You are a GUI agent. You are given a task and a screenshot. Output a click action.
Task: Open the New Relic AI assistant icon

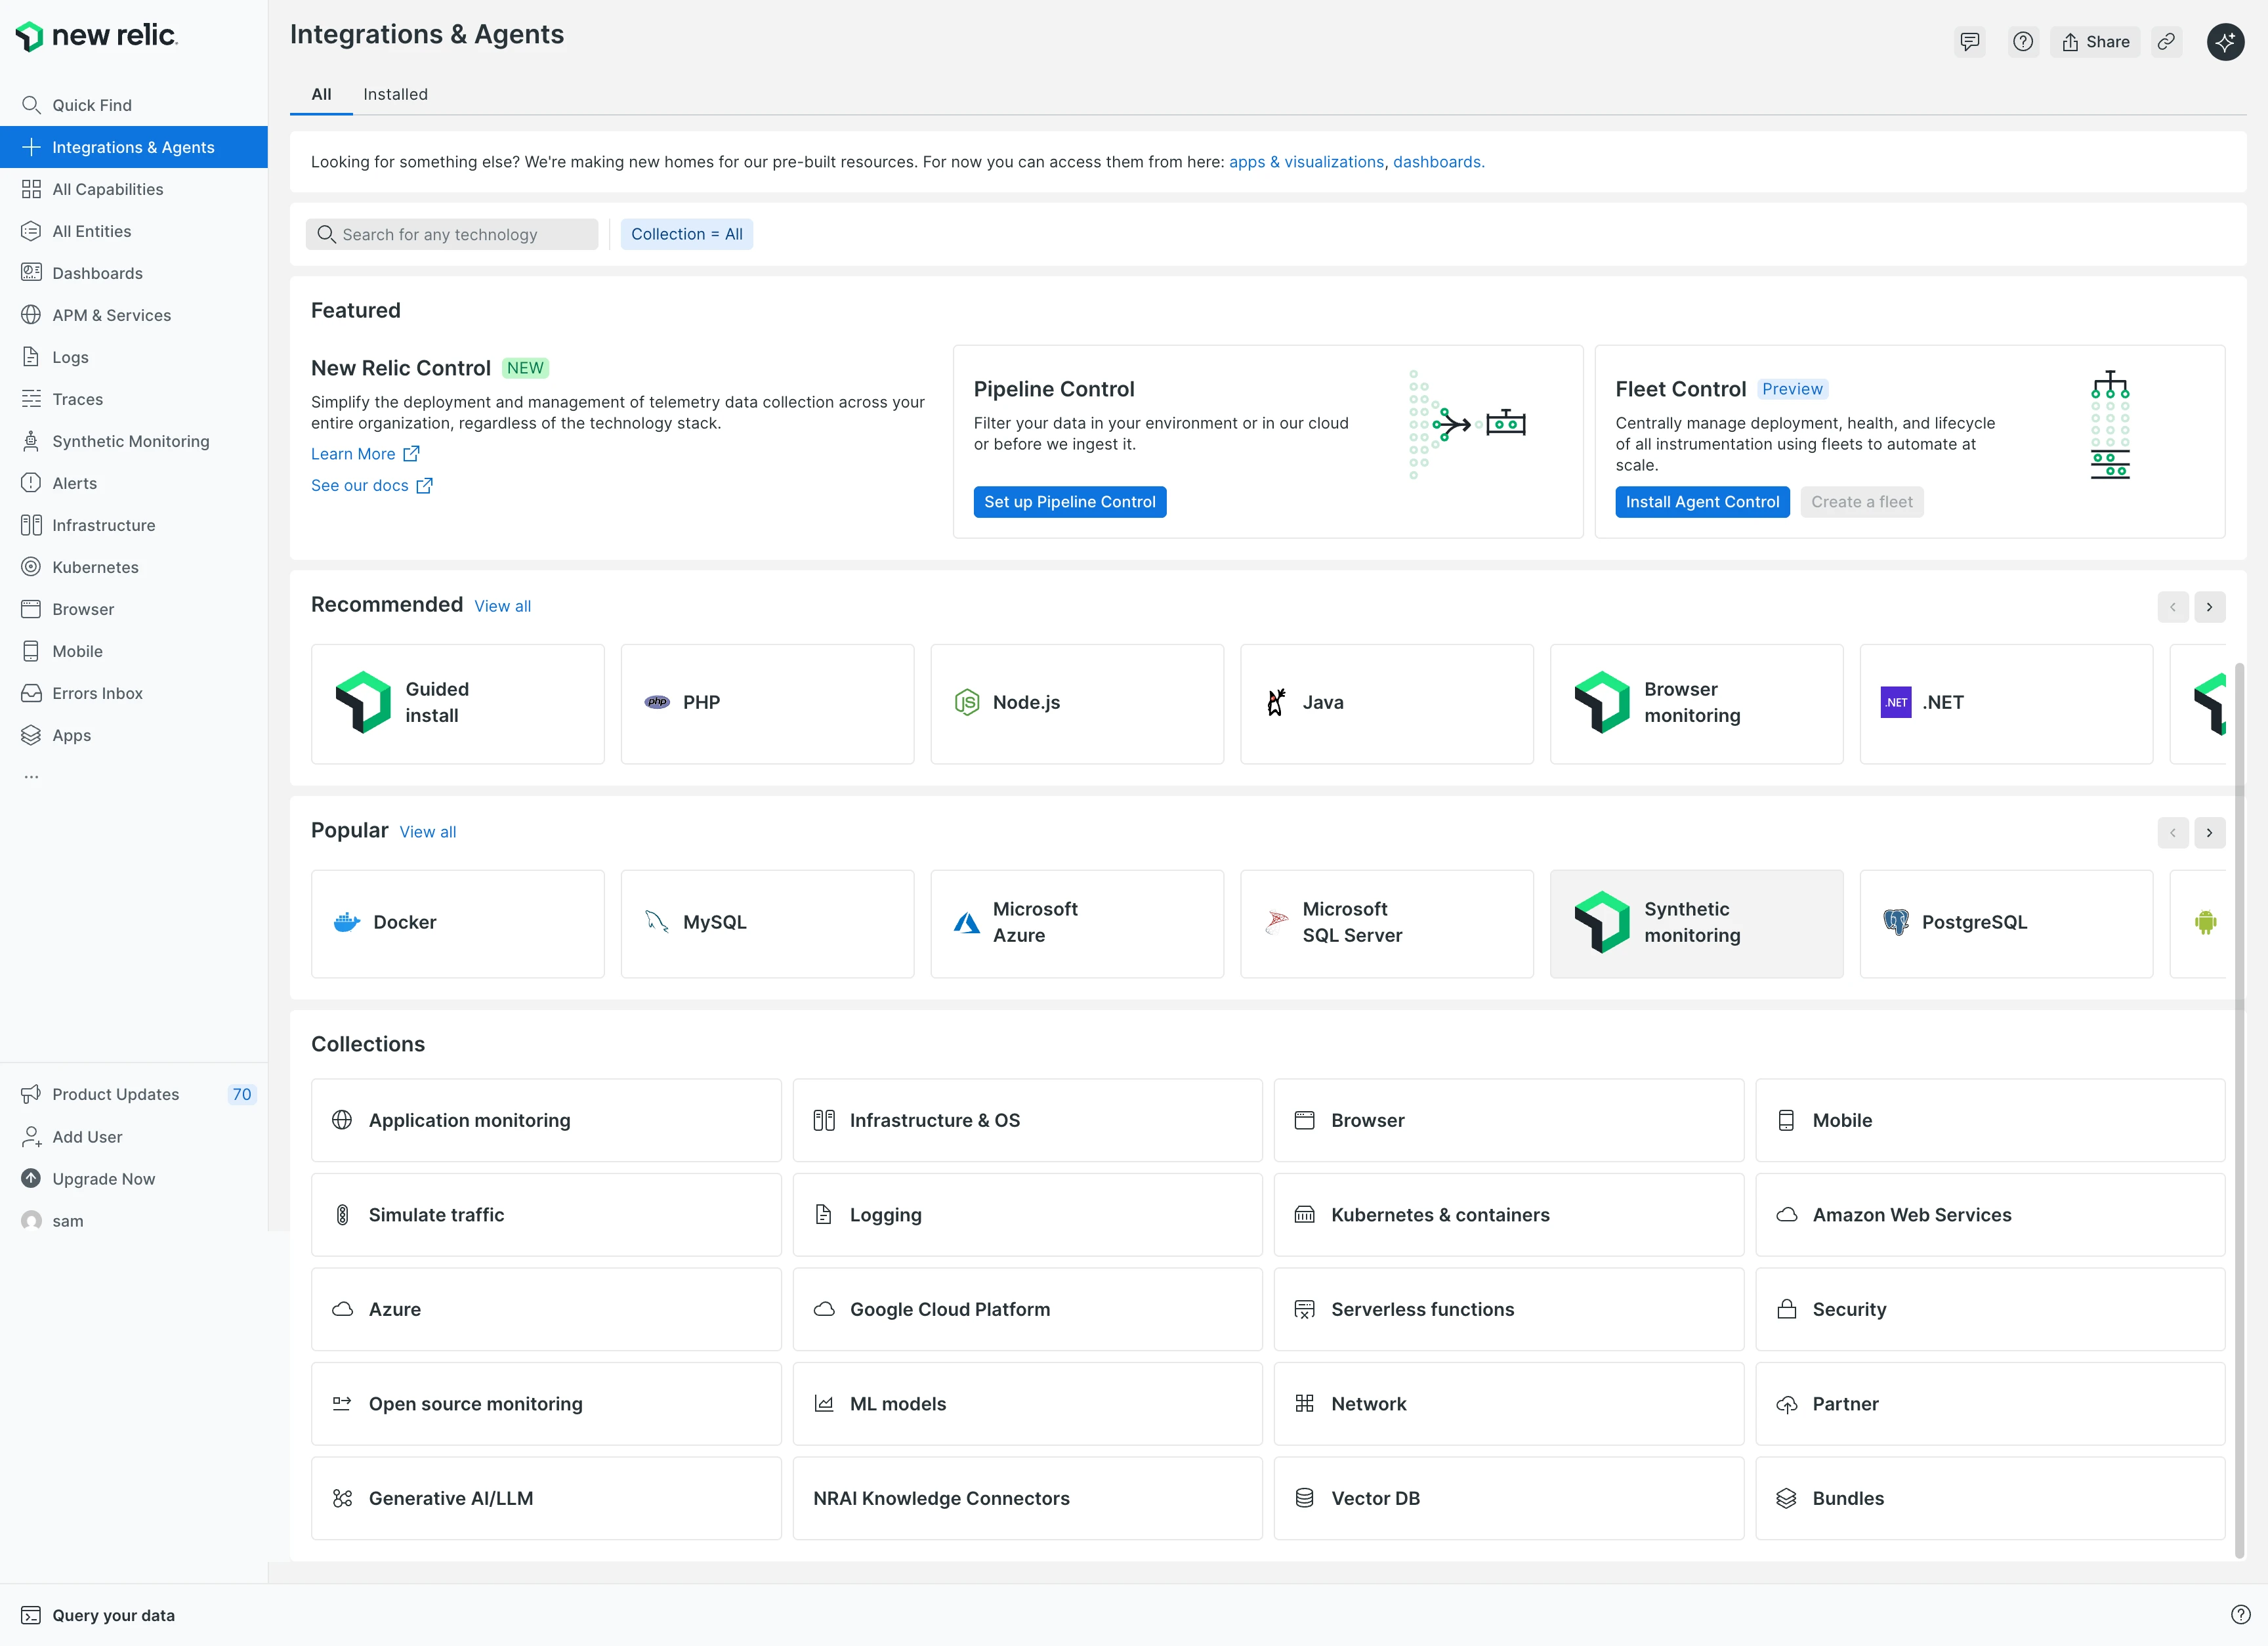2225,42
